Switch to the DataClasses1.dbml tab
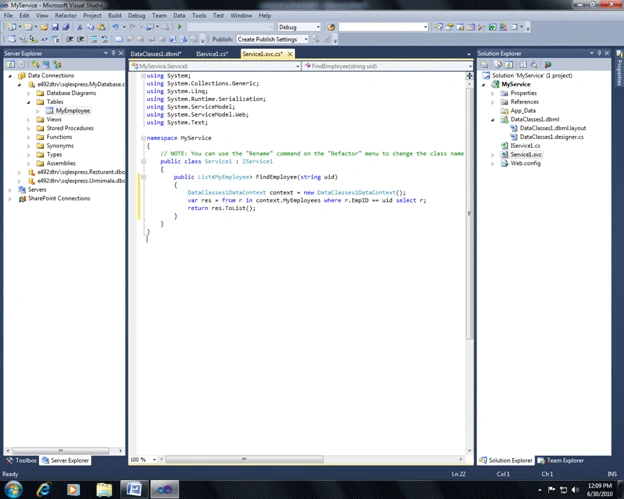The image size is (624, 499). pyautogui.click(x=156, y=54)
